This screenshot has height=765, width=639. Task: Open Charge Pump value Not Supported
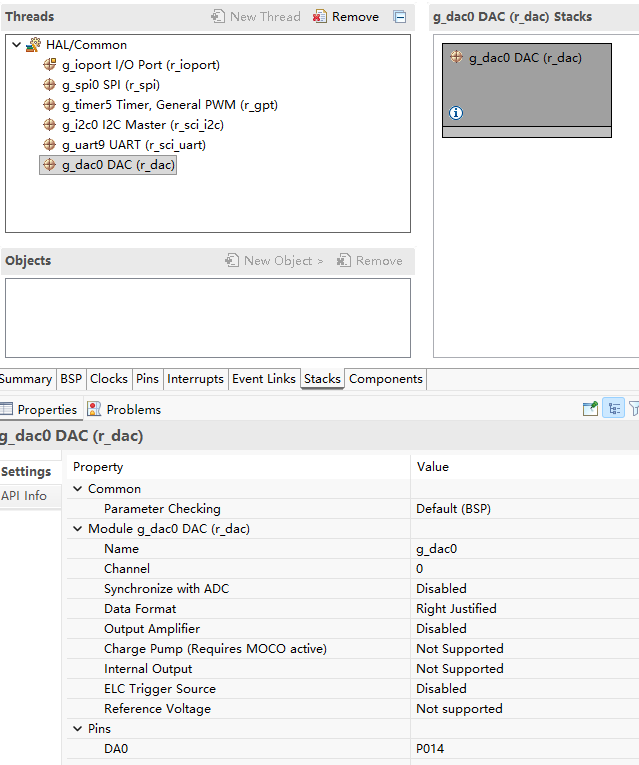pyautogui.click(x=525, y=649)
